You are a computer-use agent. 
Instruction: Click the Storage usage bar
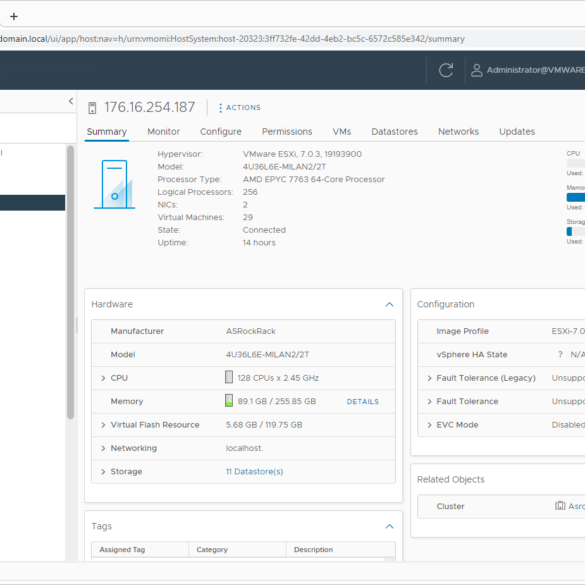576,232
